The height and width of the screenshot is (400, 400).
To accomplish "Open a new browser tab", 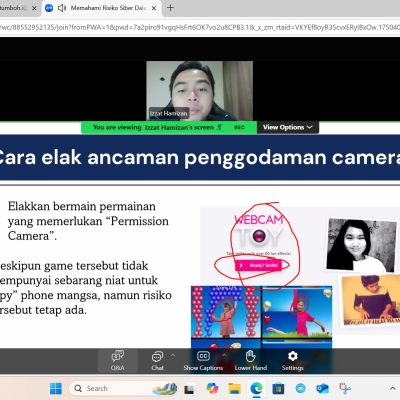I will pos(170,8).
